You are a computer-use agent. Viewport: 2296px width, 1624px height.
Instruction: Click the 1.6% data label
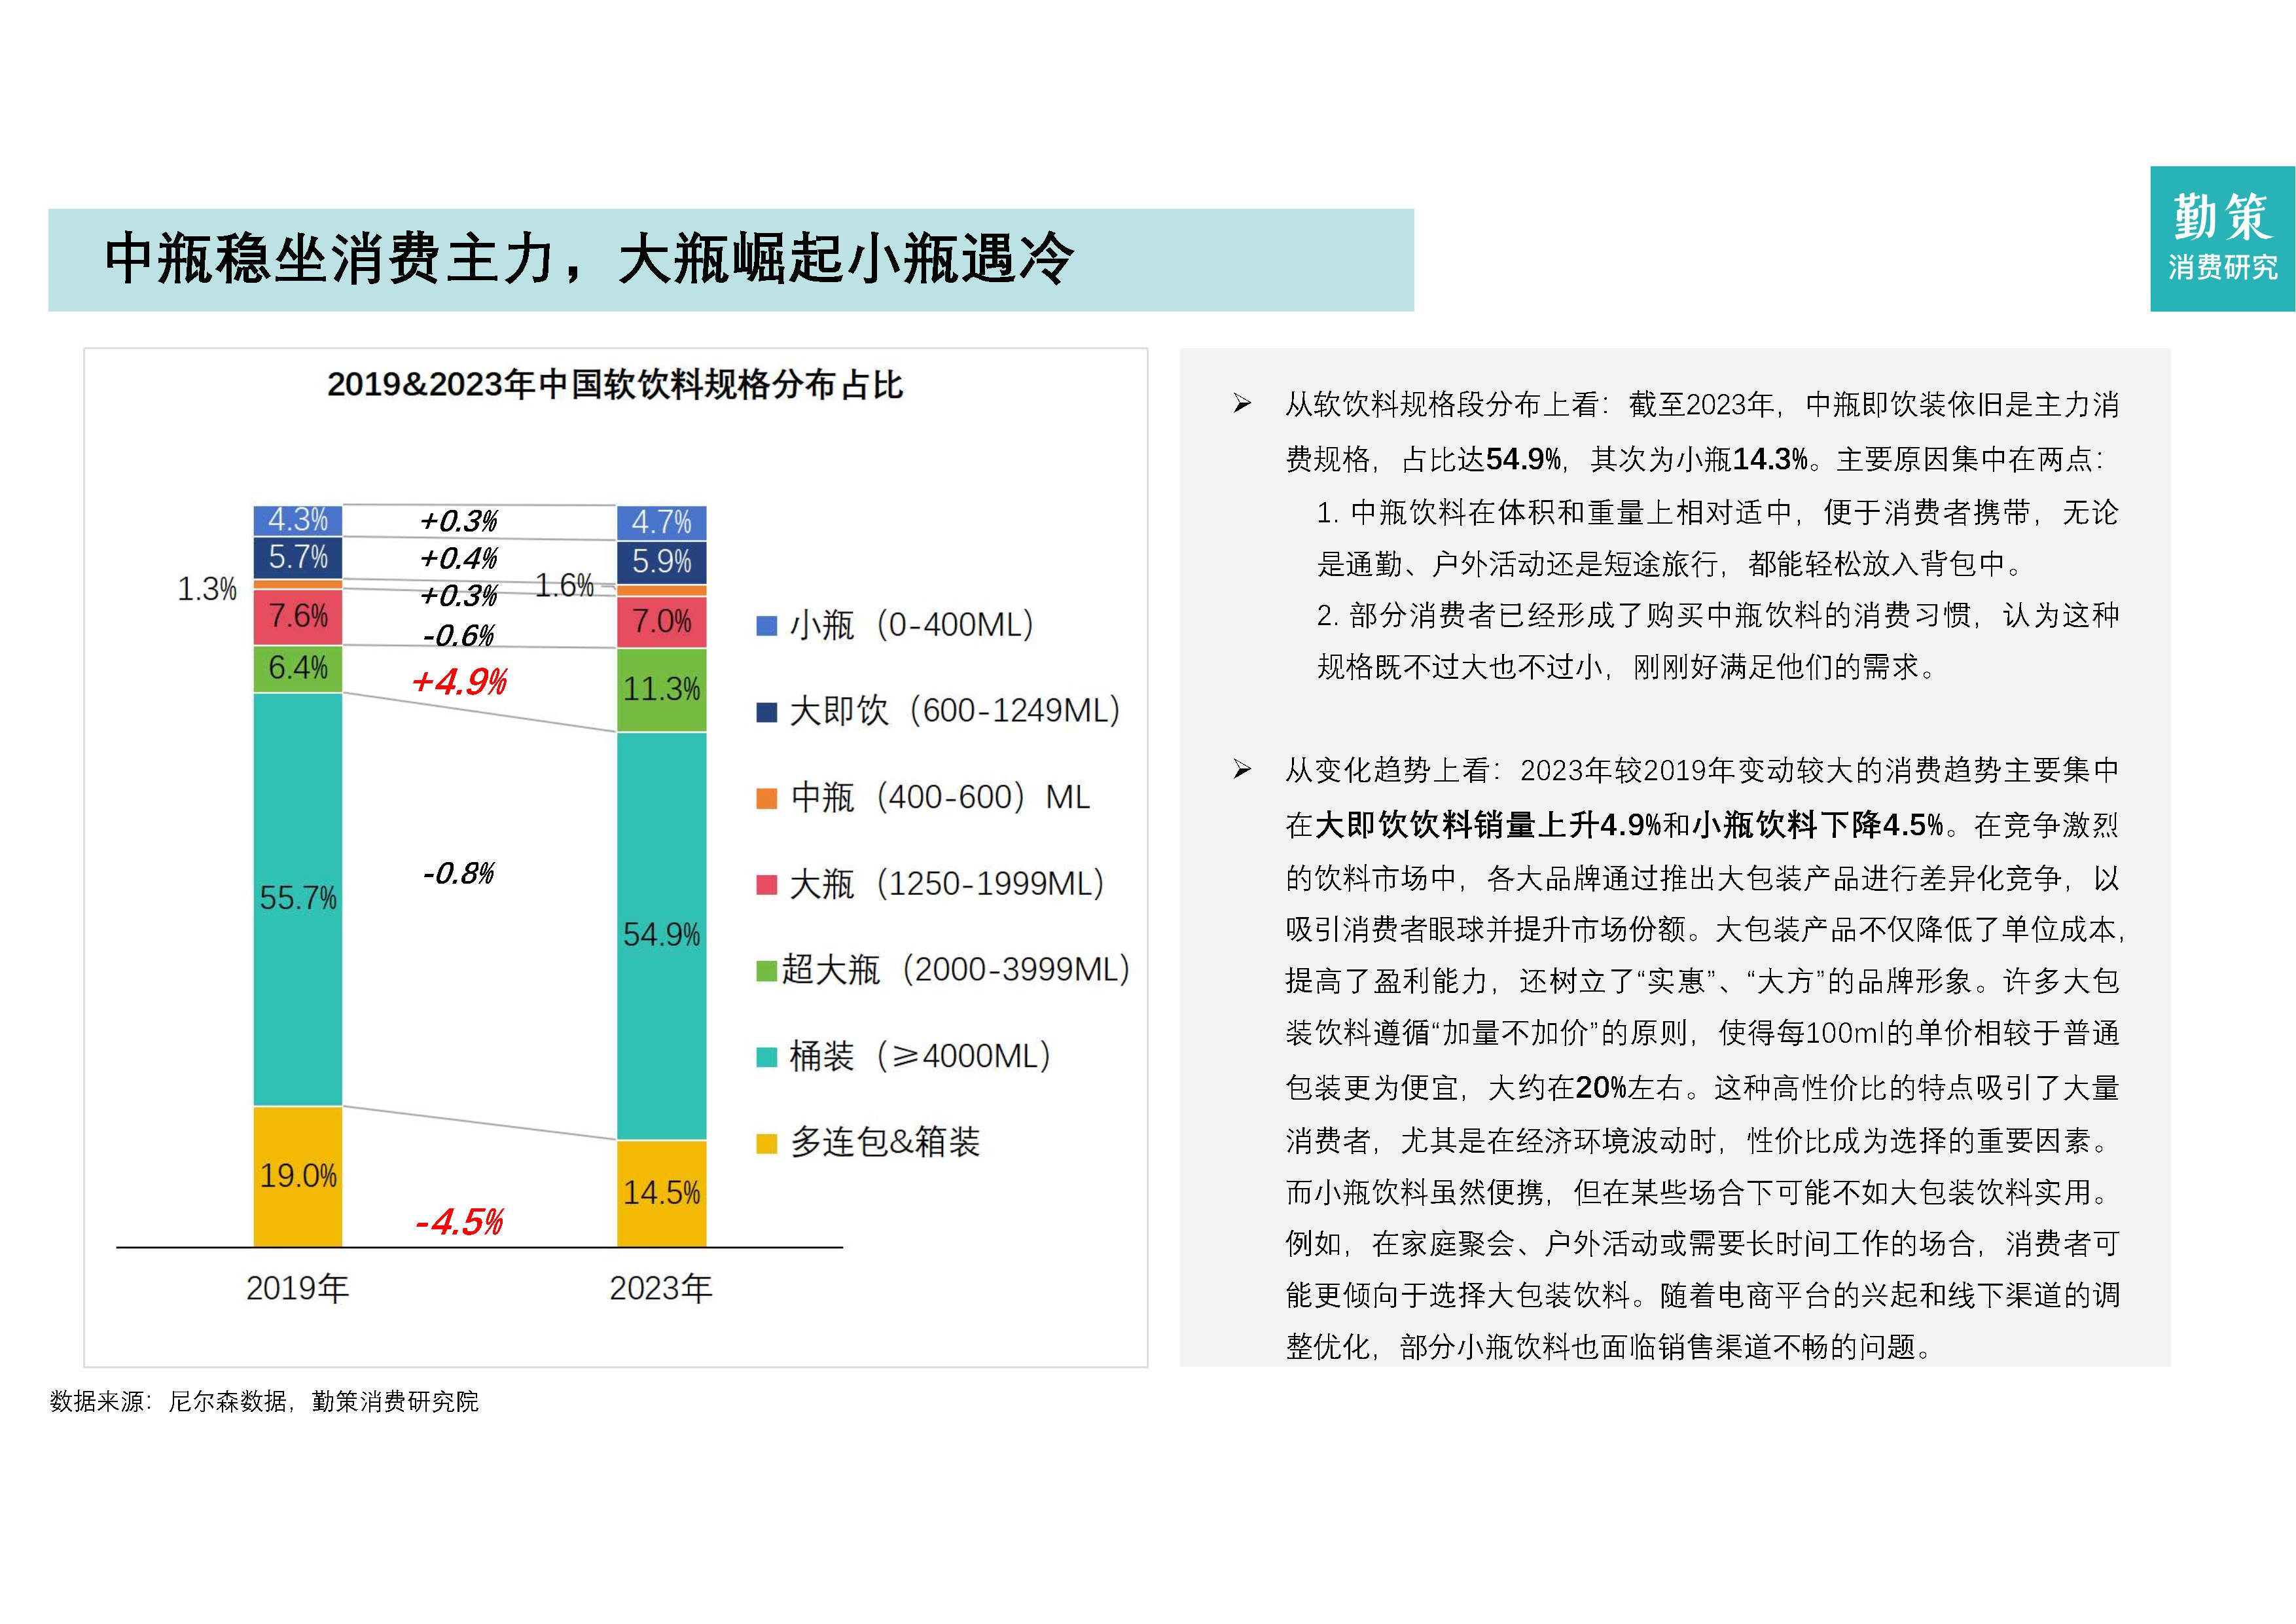564,586
